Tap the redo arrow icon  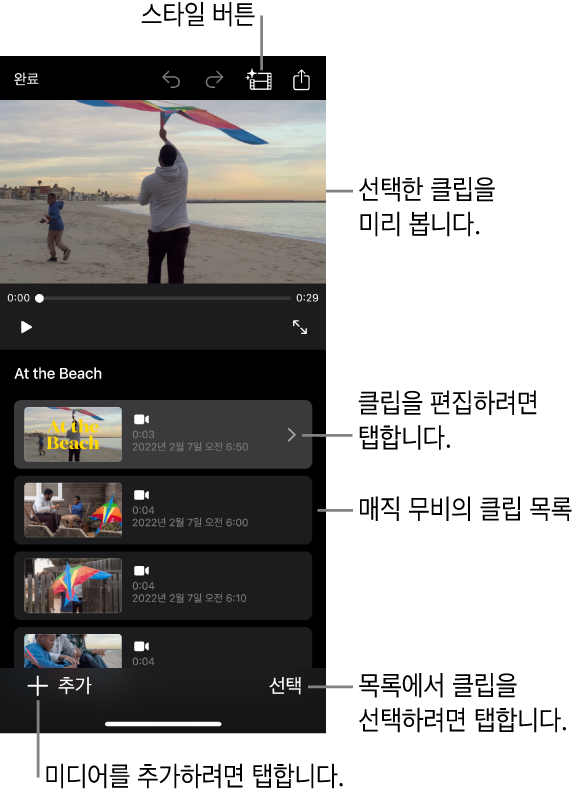click(214, 80)
